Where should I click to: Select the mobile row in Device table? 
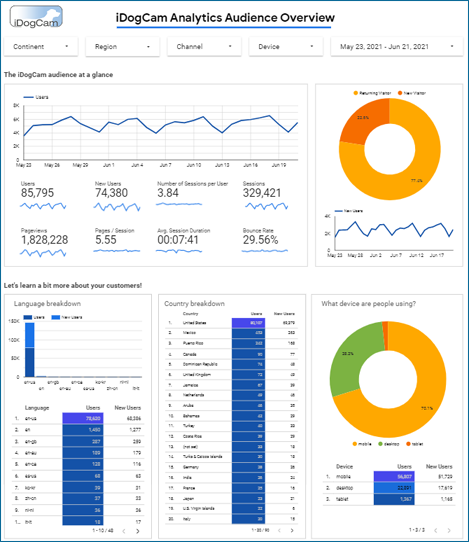389,477
